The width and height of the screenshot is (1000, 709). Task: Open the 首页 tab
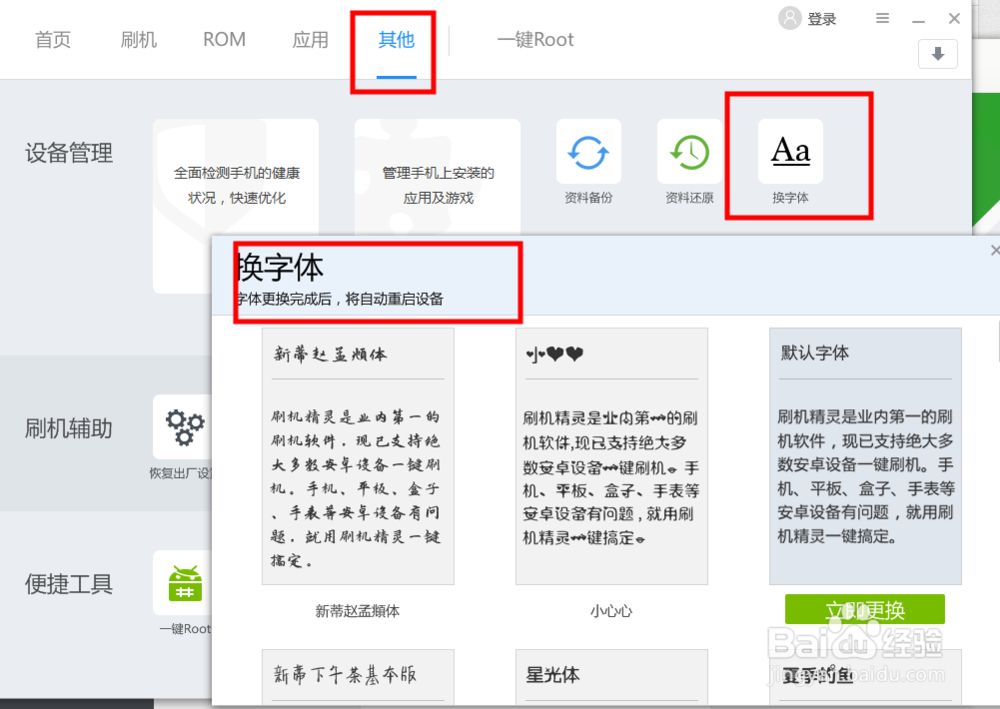coord(52,40)
